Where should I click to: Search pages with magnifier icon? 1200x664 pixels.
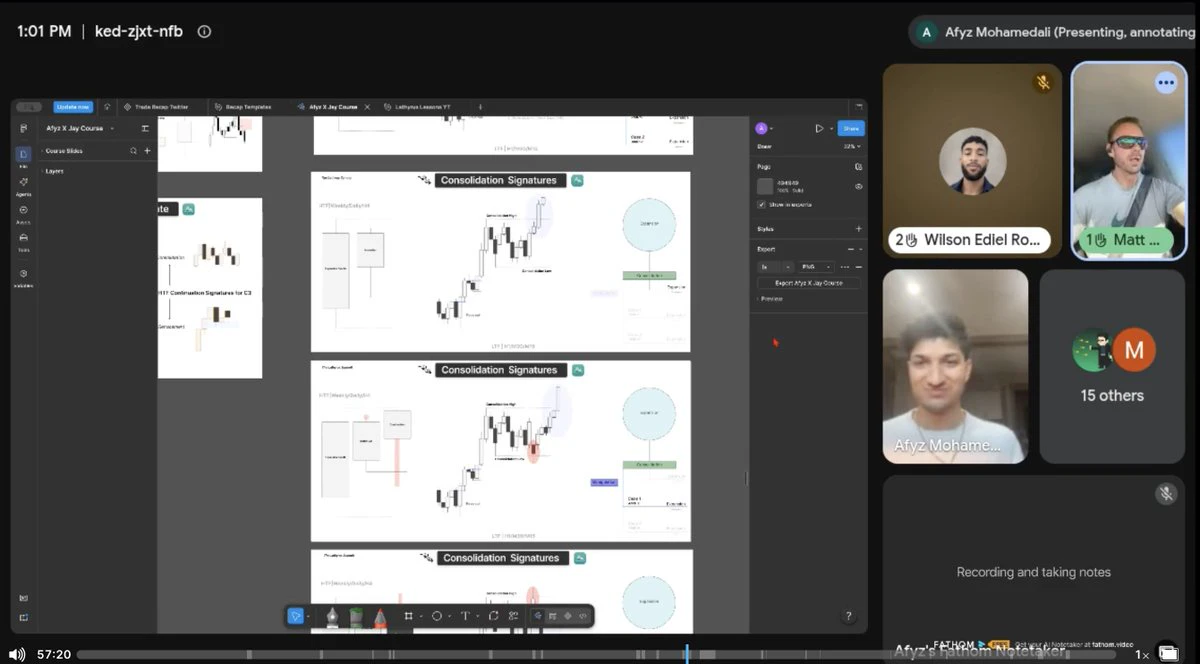click(133, 151)
